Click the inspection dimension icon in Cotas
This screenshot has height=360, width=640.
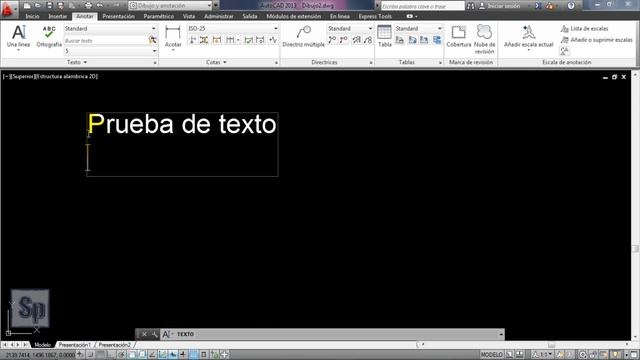point(249,40)
